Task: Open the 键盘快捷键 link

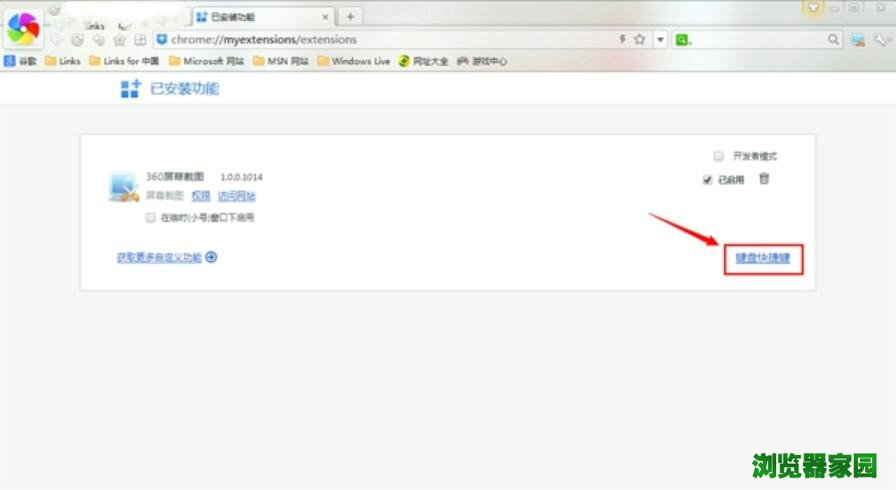Action: [x=763, y=258]
